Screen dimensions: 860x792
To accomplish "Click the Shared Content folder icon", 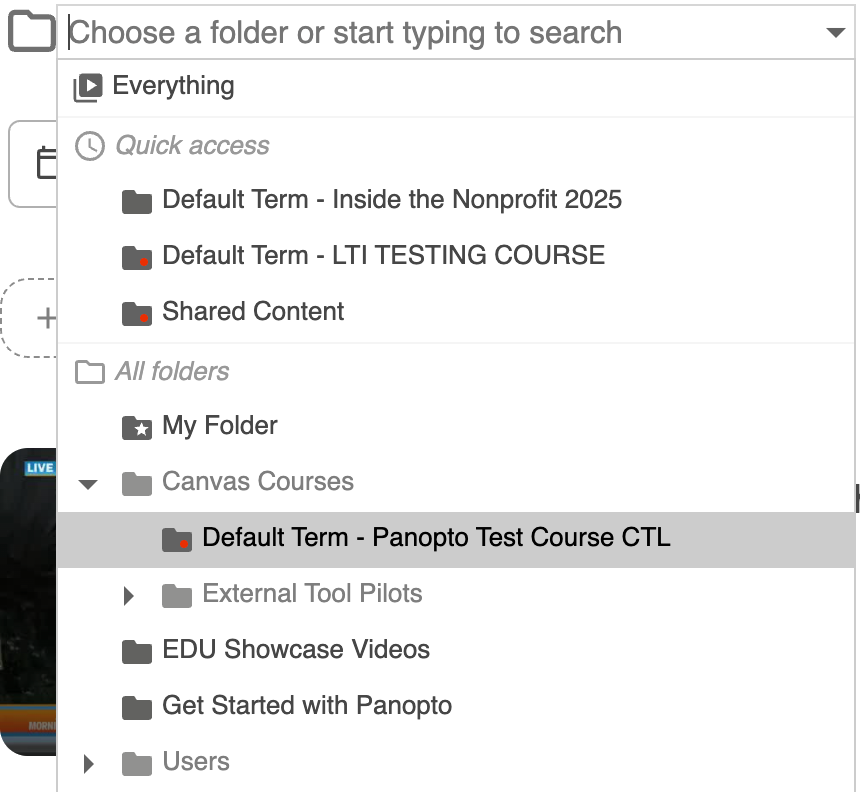I will click(136, 312).
